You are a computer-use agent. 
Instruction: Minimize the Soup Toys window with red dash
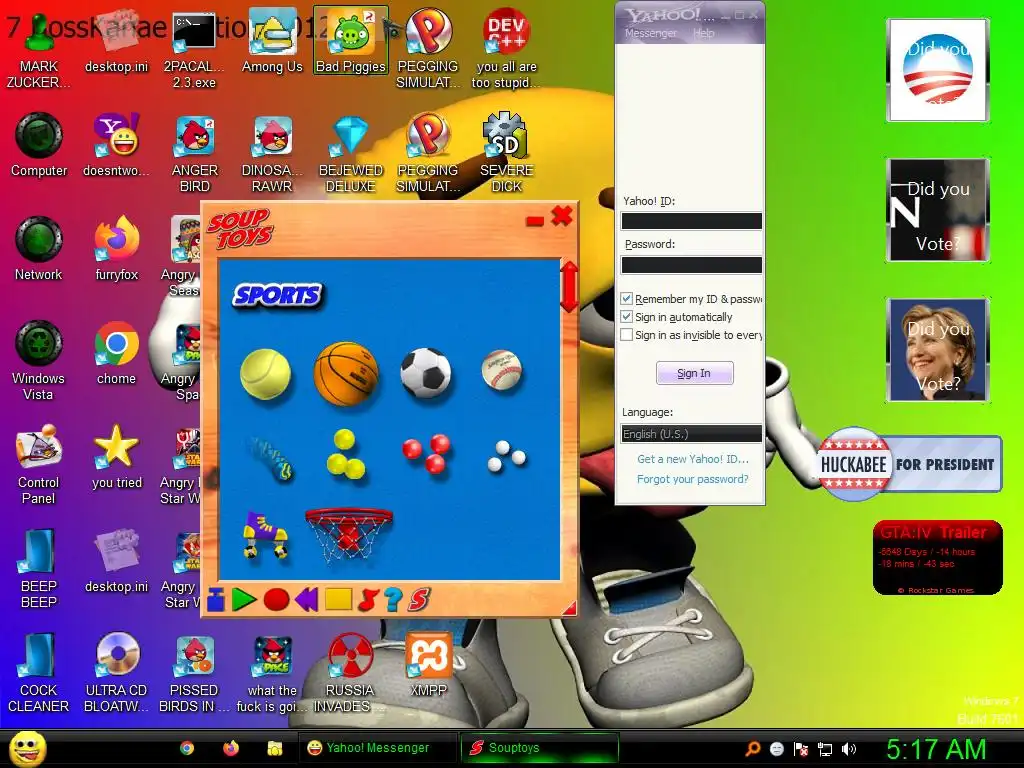point(535,221)
